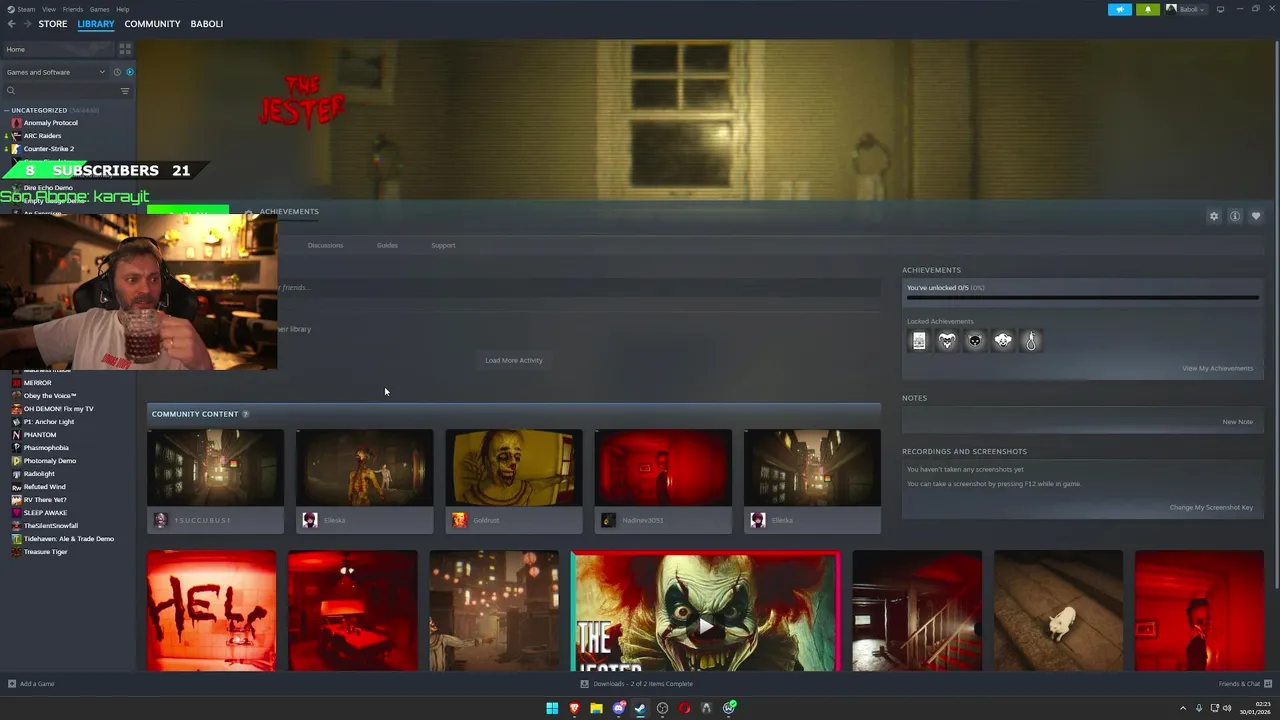This screenshot has height=720, width=1280.
Task: Select Phasmophobia in library list
Action: (46, 448)
